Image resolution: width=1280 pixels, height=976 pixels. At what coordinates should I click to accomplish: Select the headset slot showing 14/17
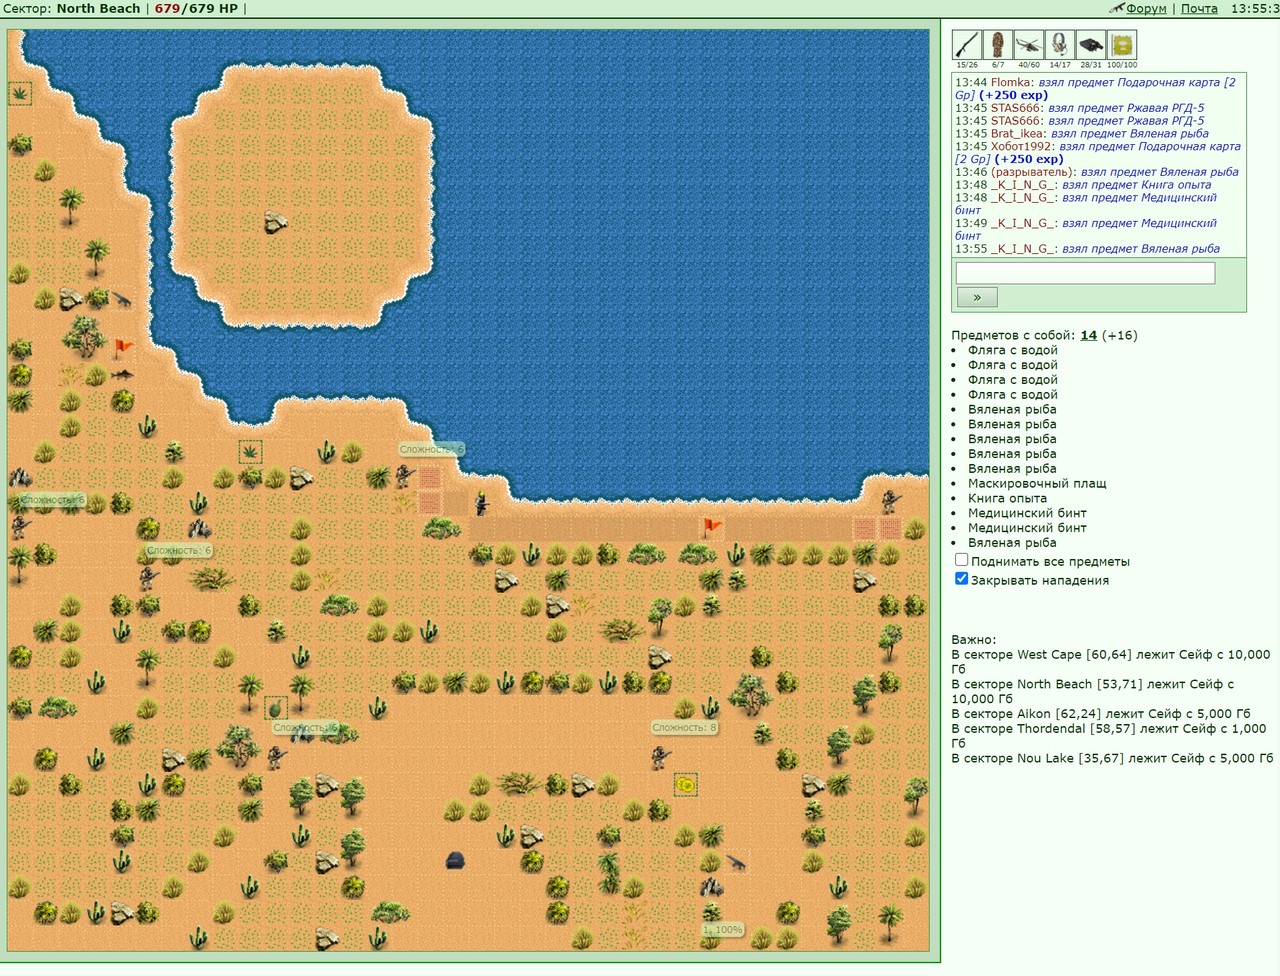[x=1059, y=45]
